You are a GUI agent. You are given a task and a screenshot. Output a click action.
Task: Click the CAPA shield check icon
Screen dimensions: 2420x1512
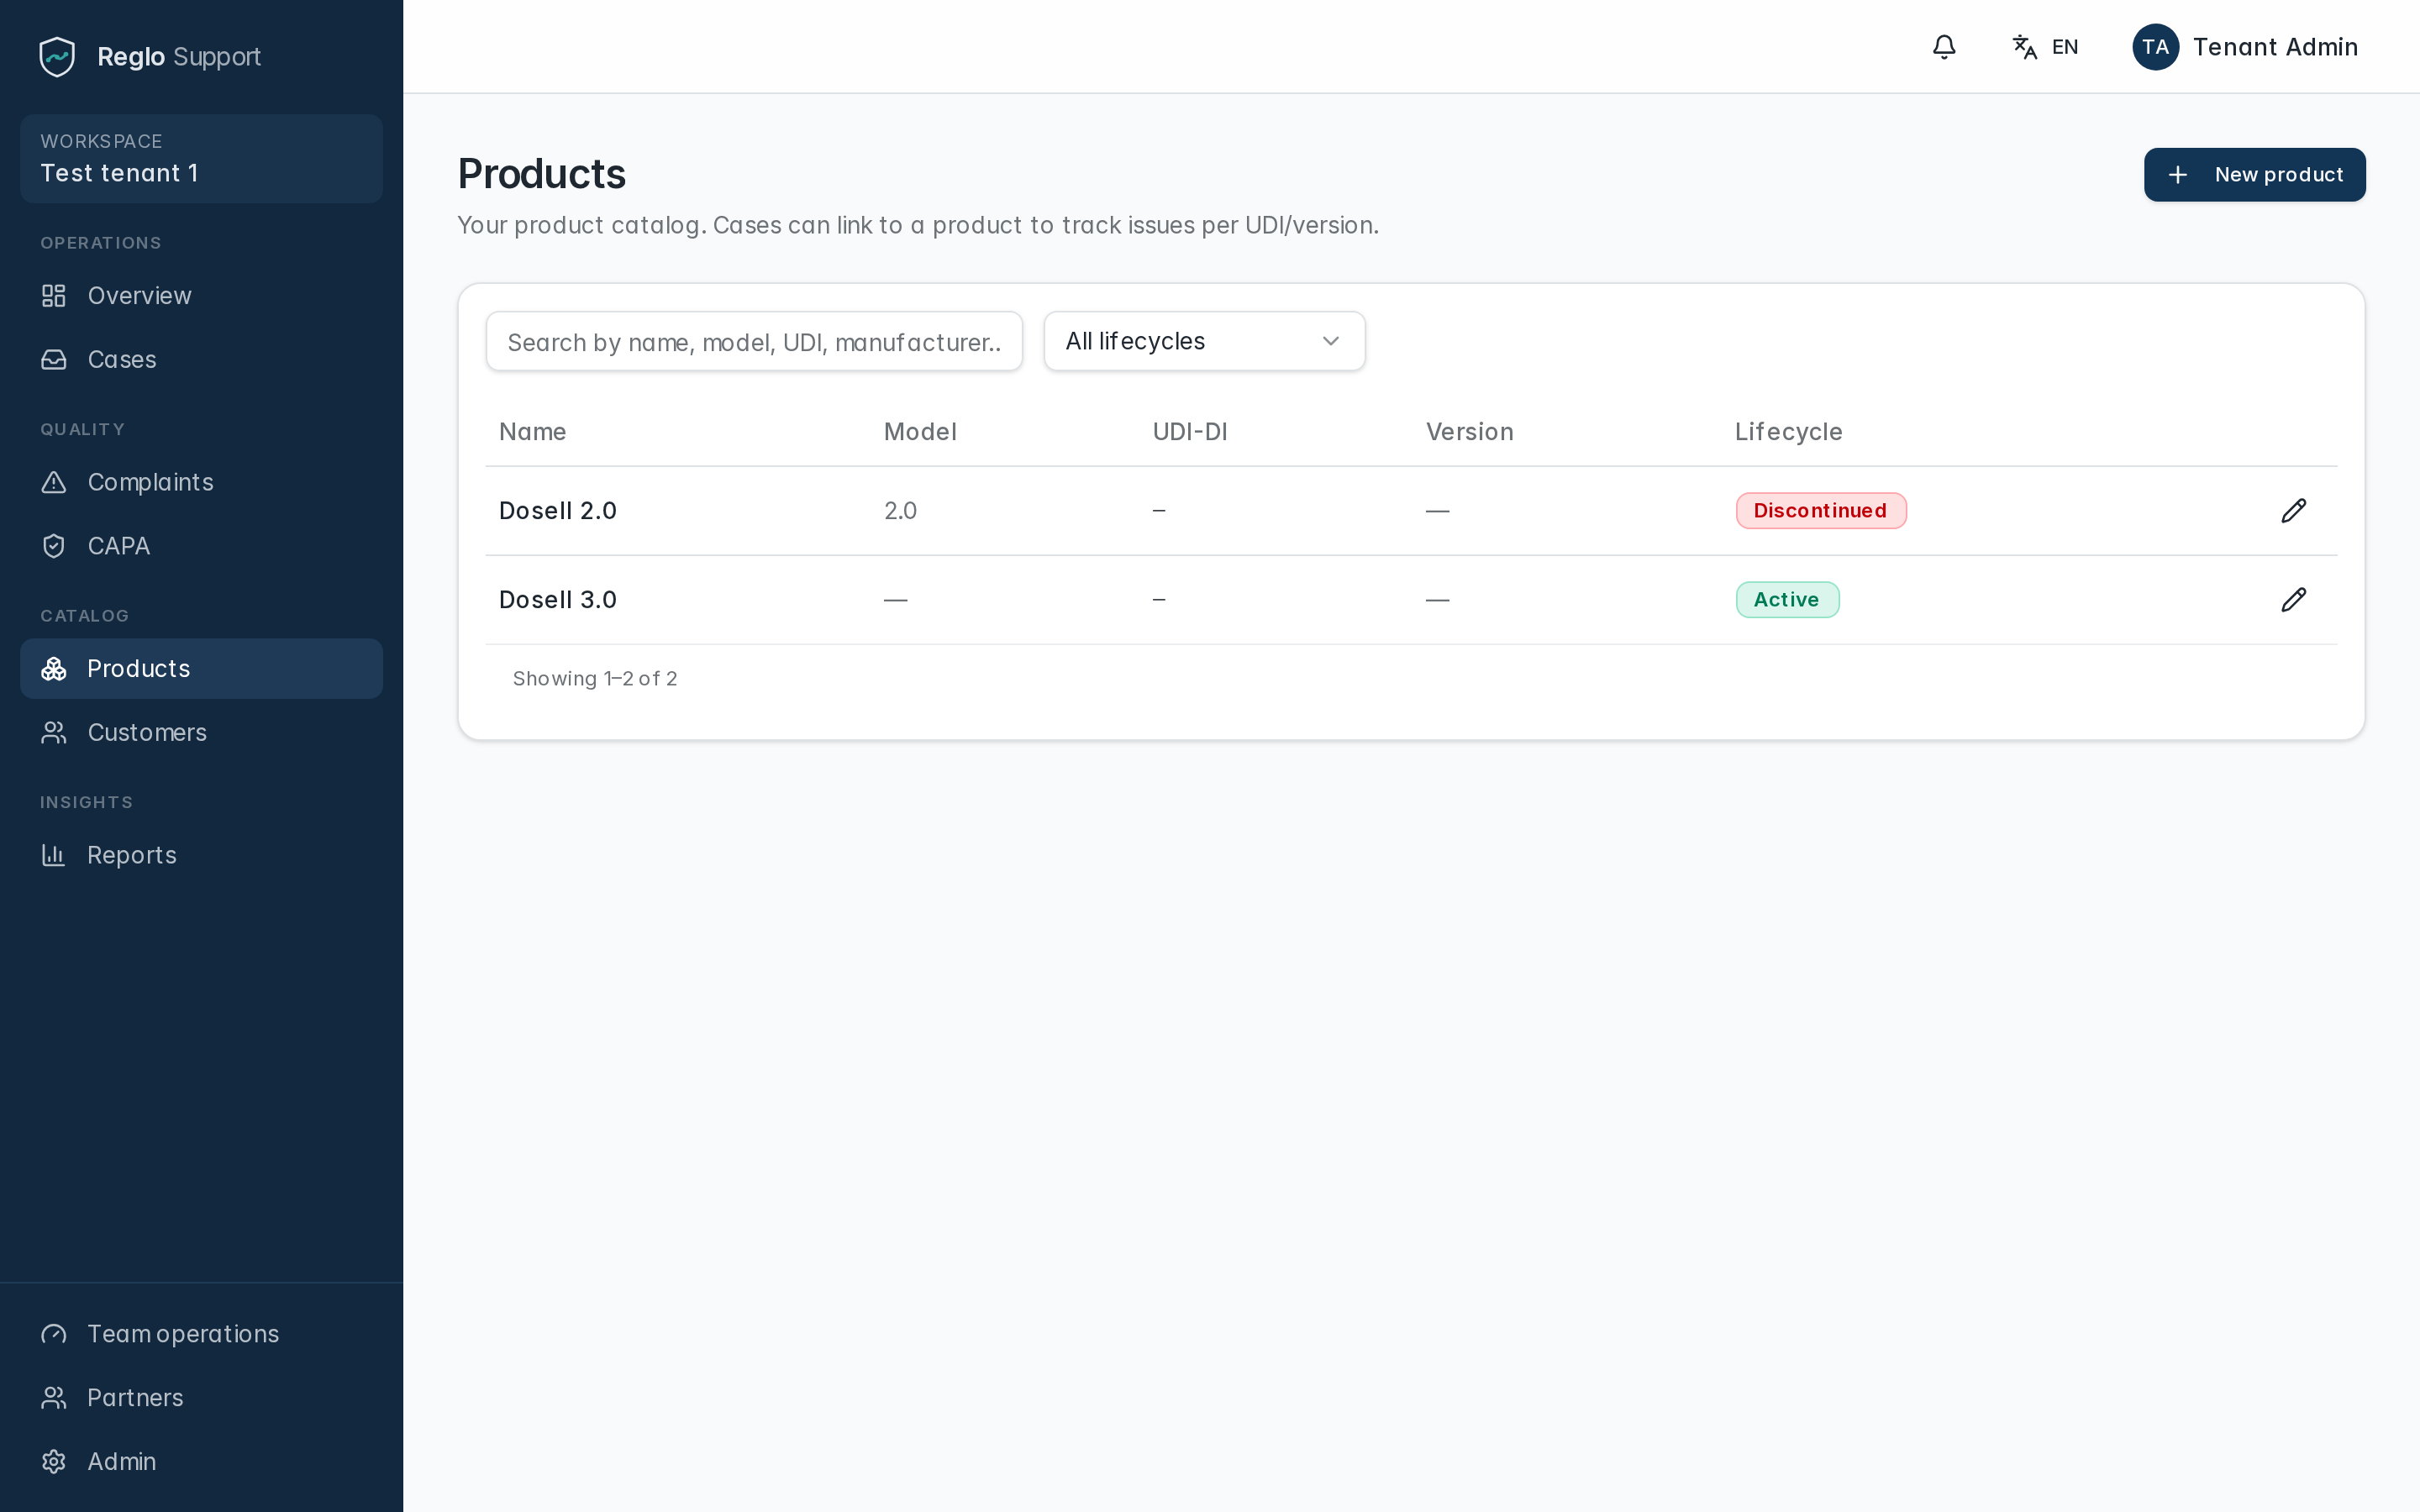[x=54, y=546]
